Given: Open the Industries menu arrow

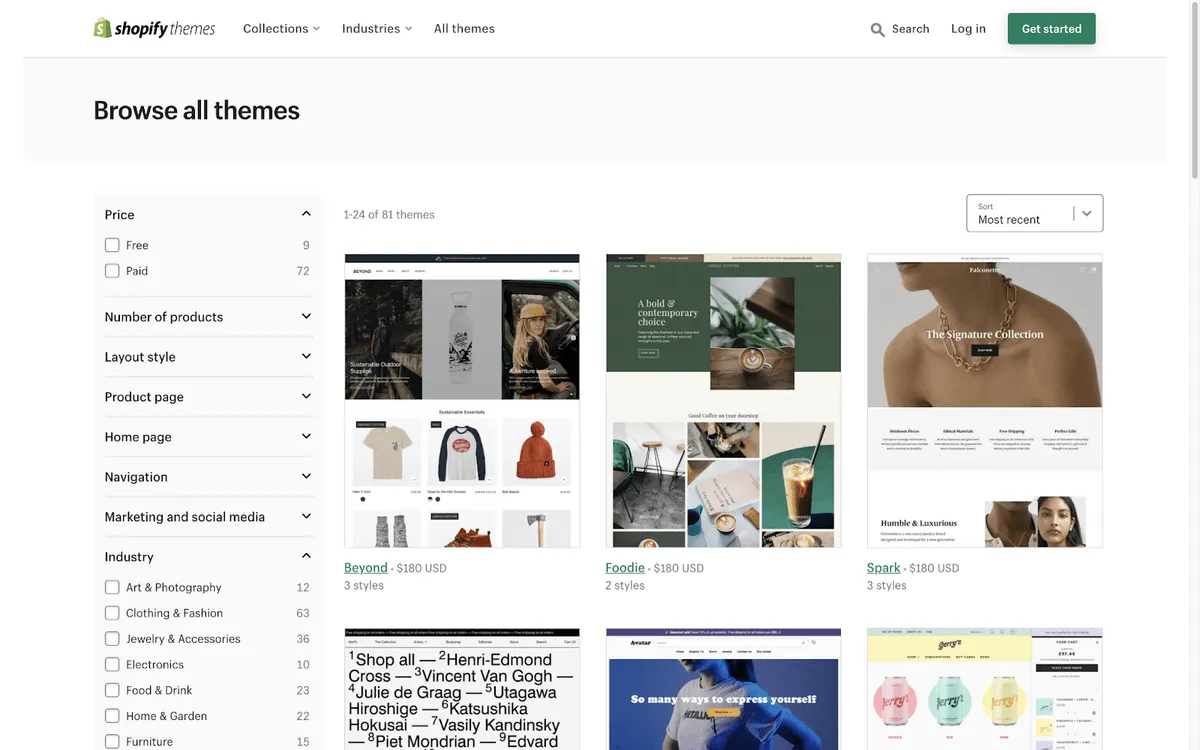Looking at the screenshot, I should coord(408,29).
